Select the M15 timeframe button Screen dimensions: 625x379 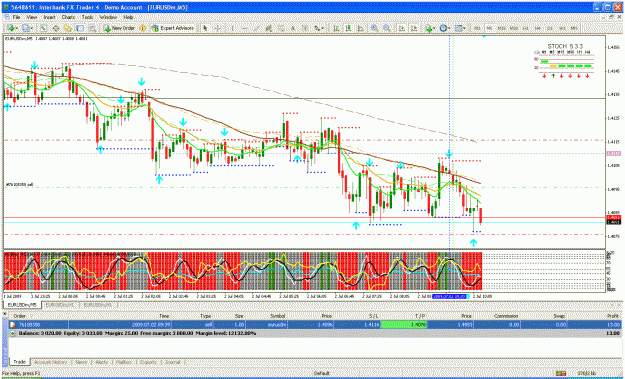coord(501,28)
